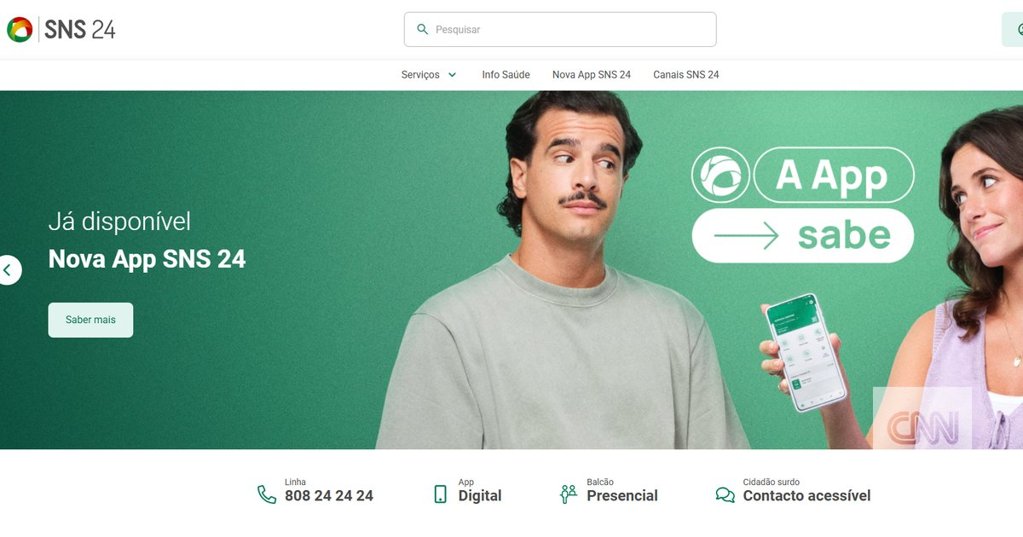
Task: Open Info Saúde in navigation
Action: pos(506,75)
